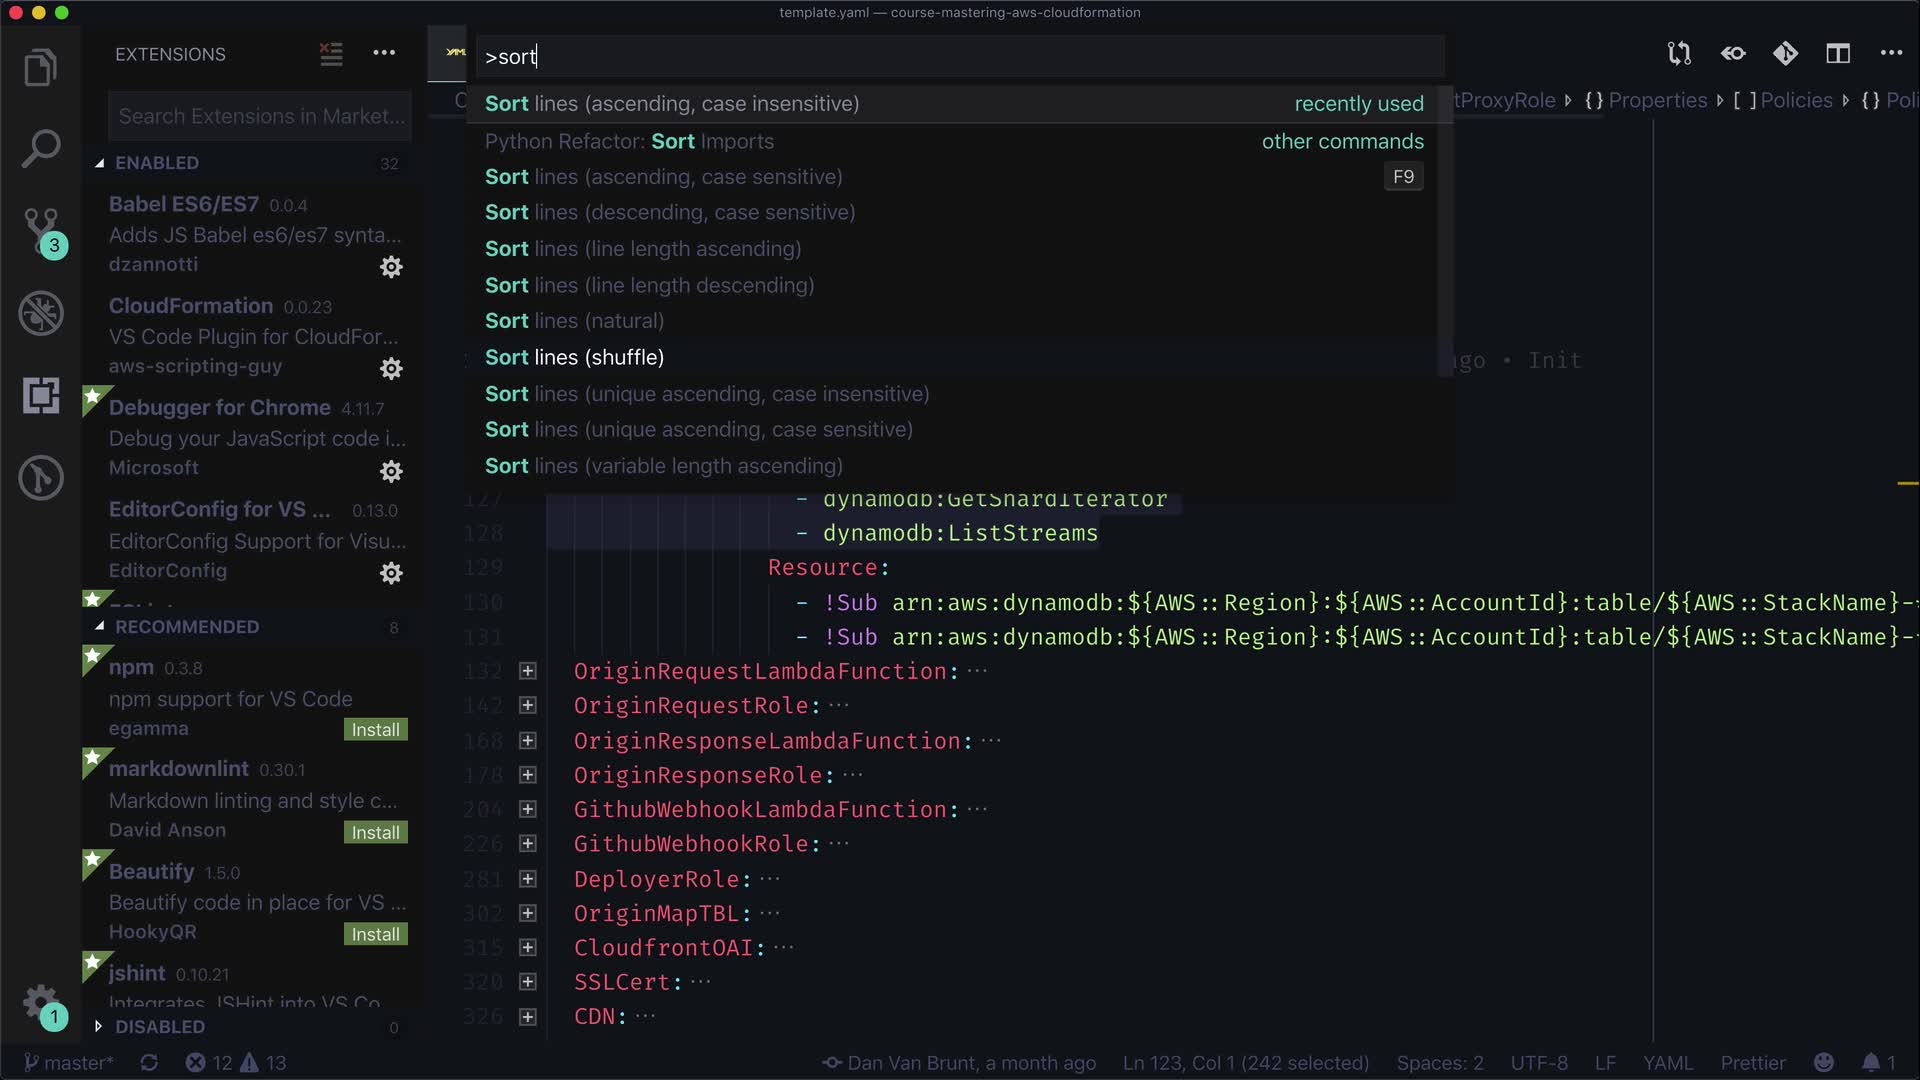Install the markdownlint extension
This screenshot has height=1080, width=1920.
tap(375, 833)
